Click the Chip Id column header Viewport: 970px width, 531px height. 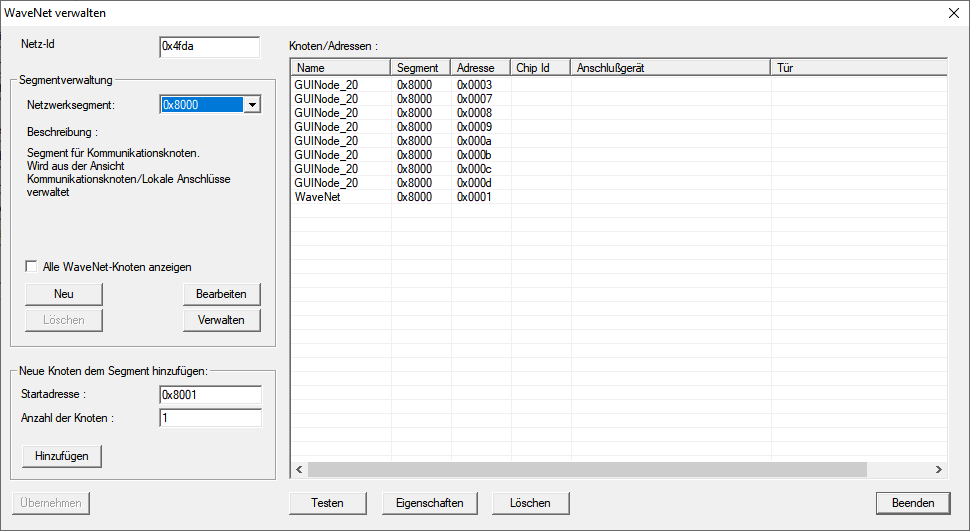[540, 68]
